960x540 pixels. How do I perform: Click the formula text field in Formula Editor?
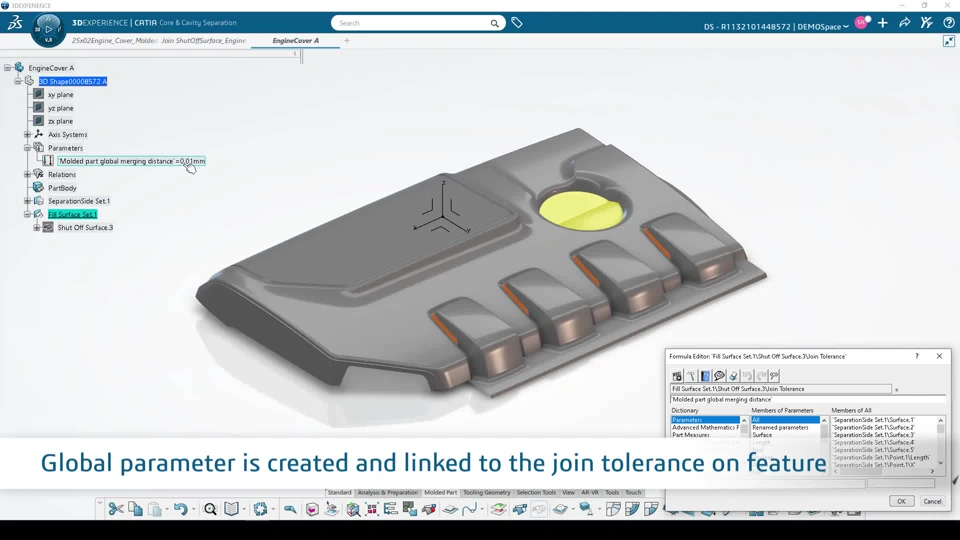click(807, 399)
